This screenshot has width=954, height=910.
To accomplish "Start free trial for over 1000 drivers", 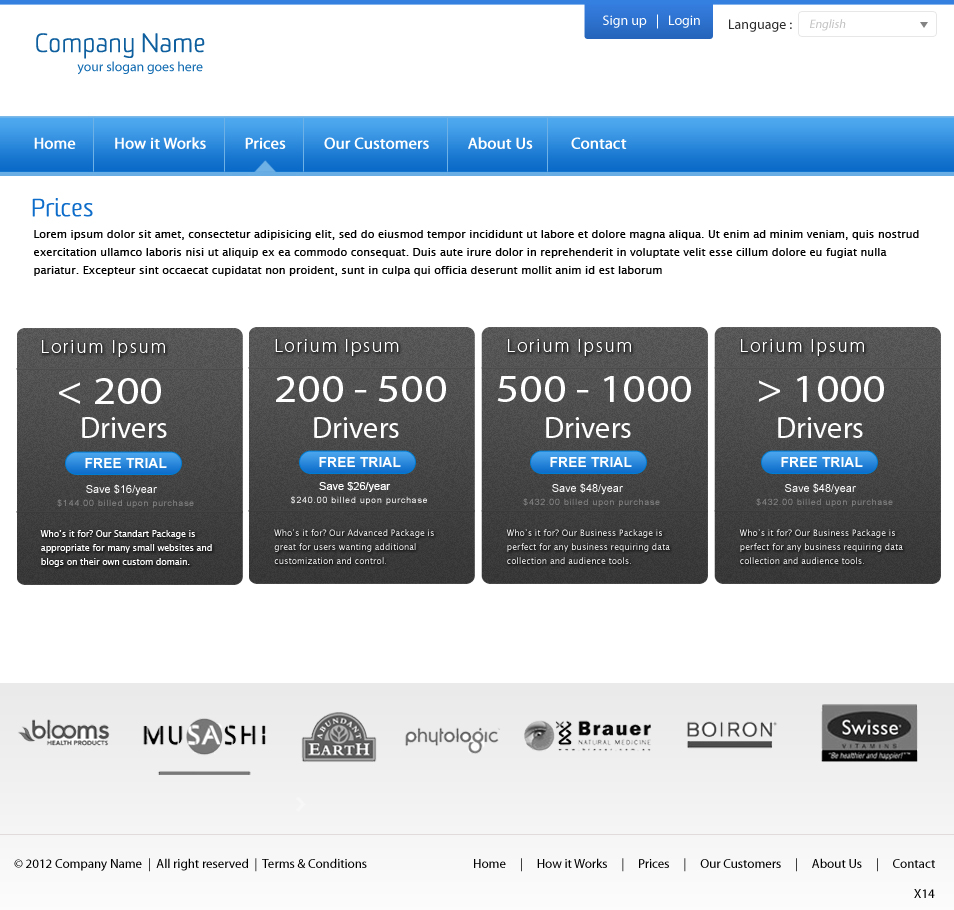I will tap(820, 462).
